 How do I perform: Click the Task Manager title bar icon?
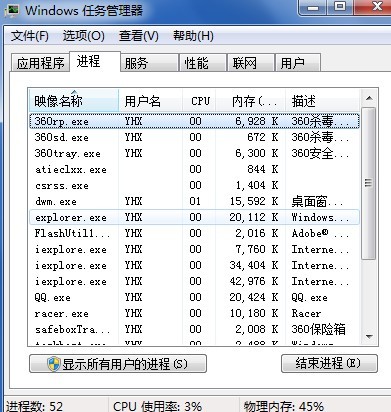tap(13, 10)
